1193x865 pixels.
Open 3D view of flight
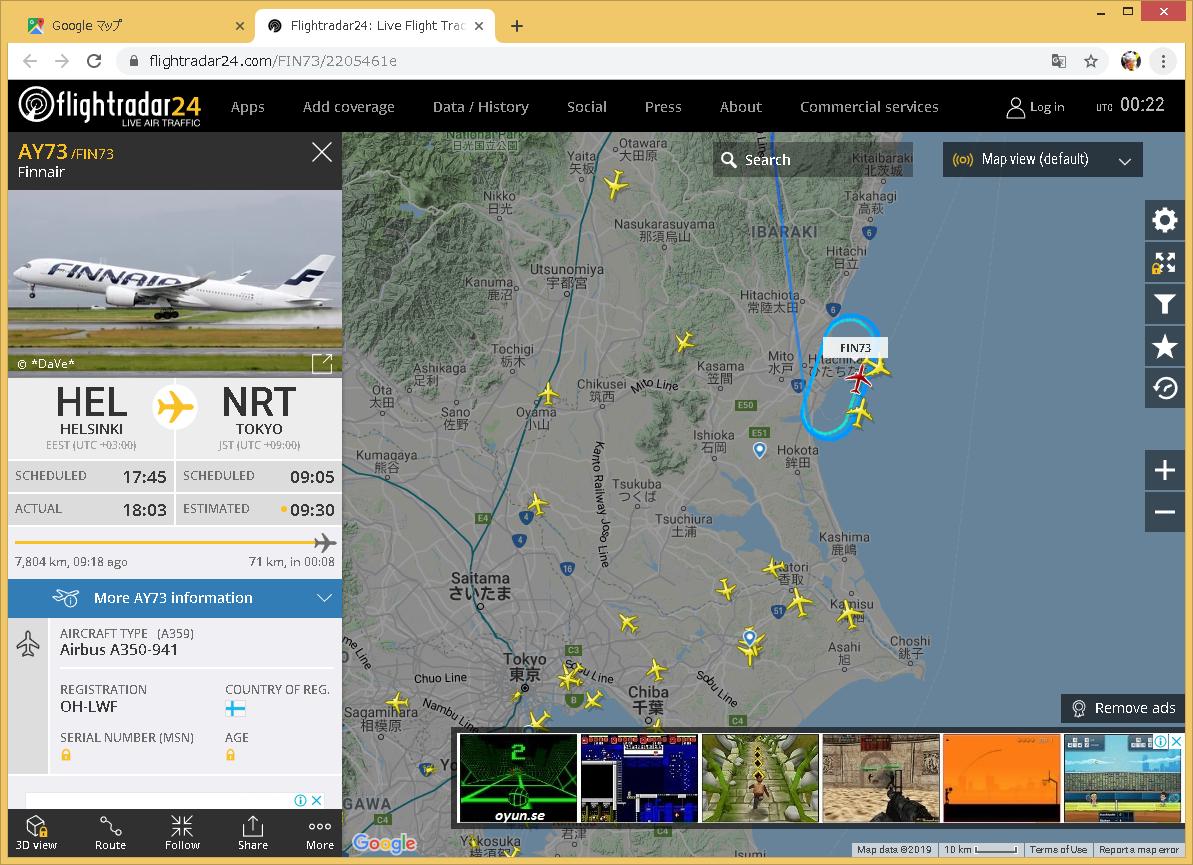tap(37, 832)
